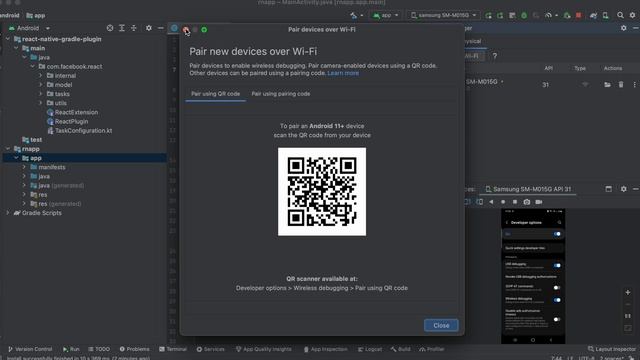Toggle Wireless debugging switch on phone
The height and width of the screenshot is (360, 640).
(x=557, y=300)
